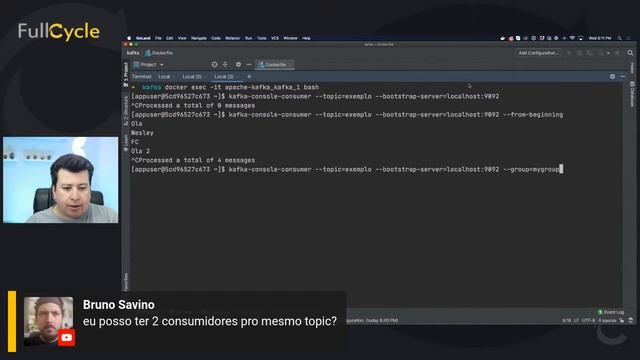Open the Refactor menu

click(x=233, y=38)
